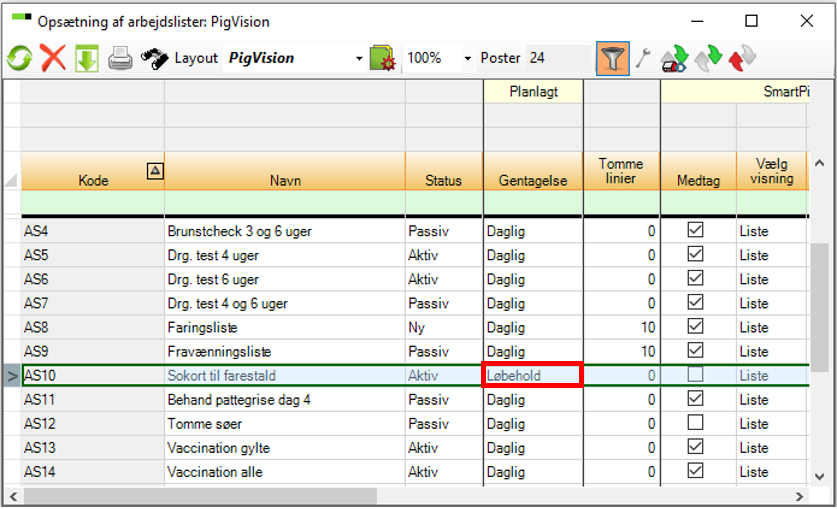Click the green refresh arrows icon
This screenshot has height=509, width=837.
pos(19,58)
